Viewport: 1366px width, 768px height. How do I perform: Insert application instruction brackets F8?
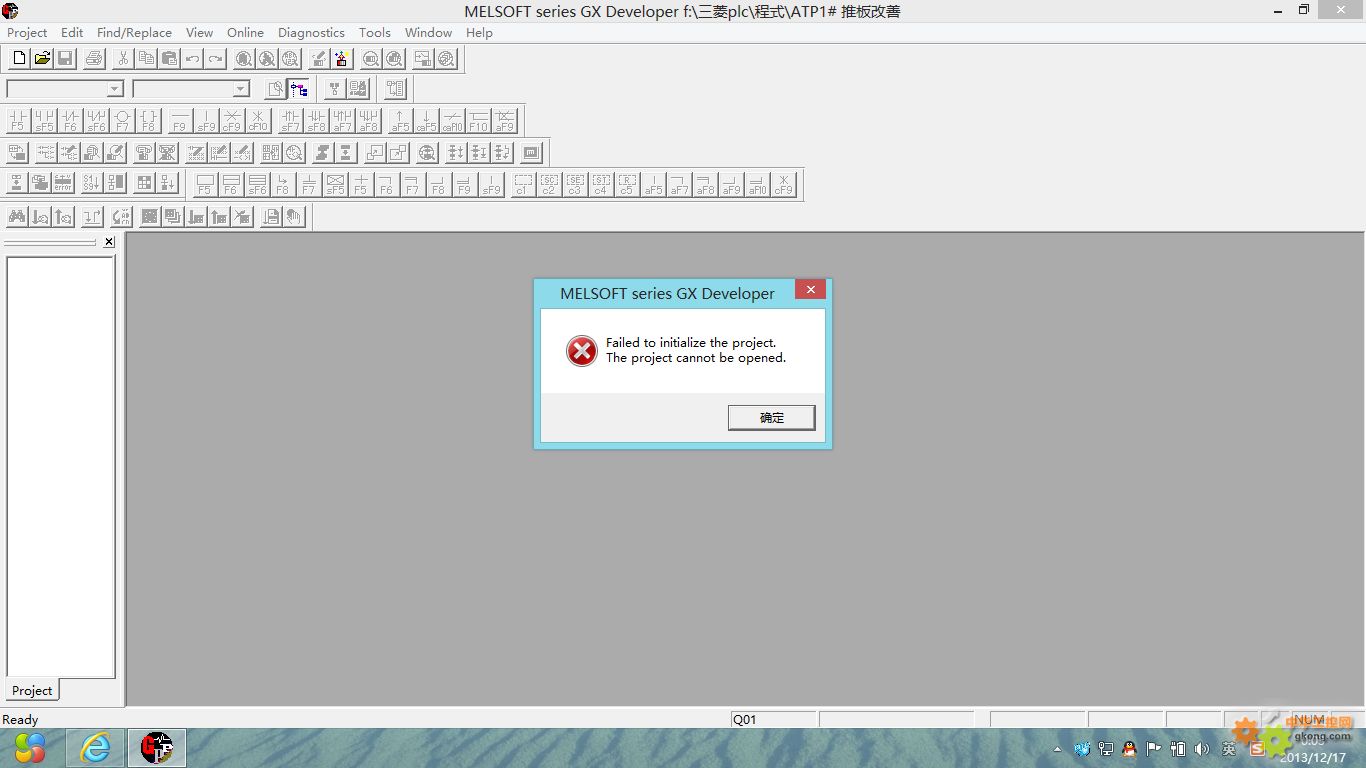[148, 121]
